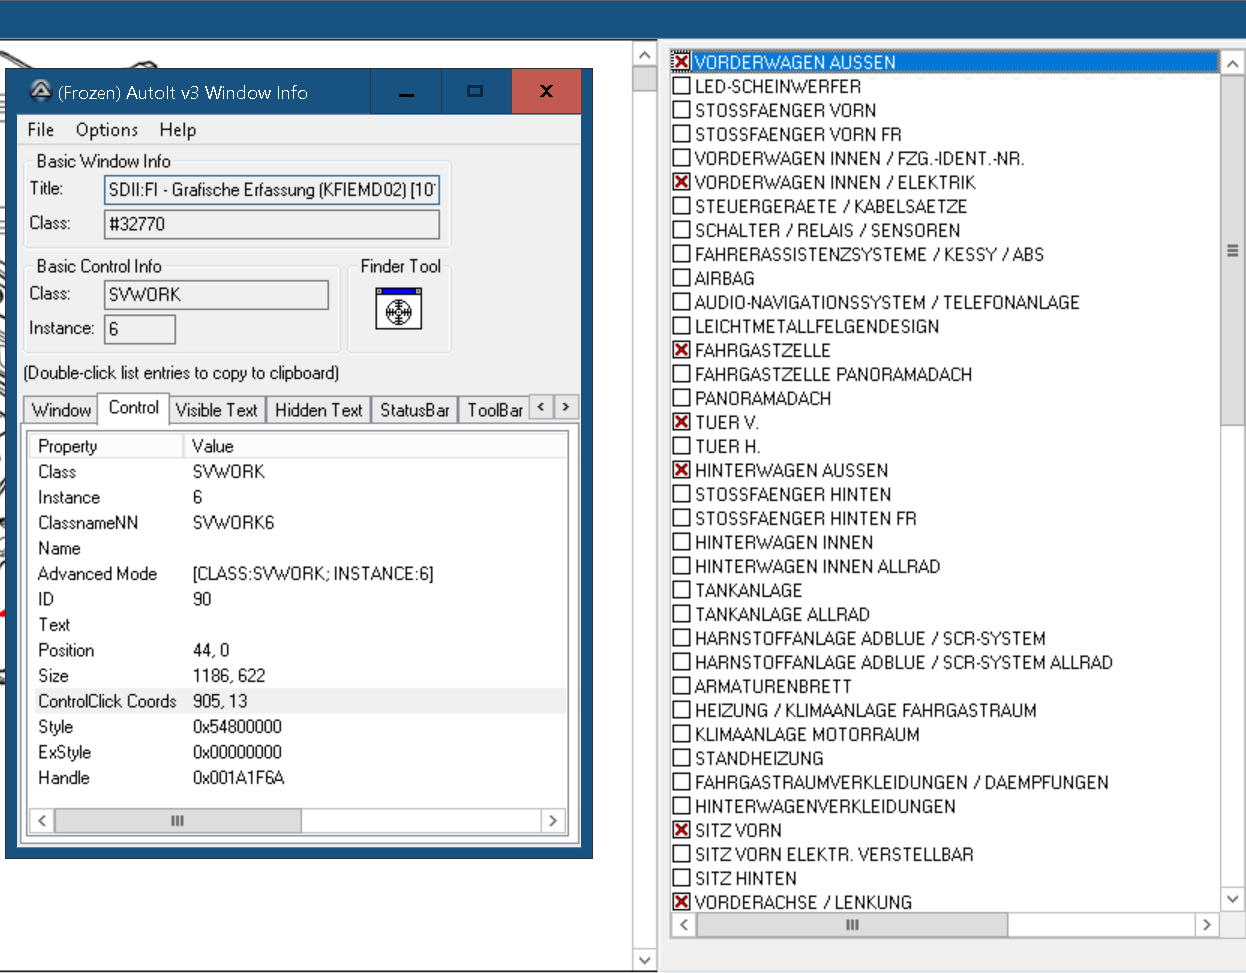The width and height of the screenshot is (1246, 973).
Task: Switch to the StatusBar tab
Action: pos(415,410)
